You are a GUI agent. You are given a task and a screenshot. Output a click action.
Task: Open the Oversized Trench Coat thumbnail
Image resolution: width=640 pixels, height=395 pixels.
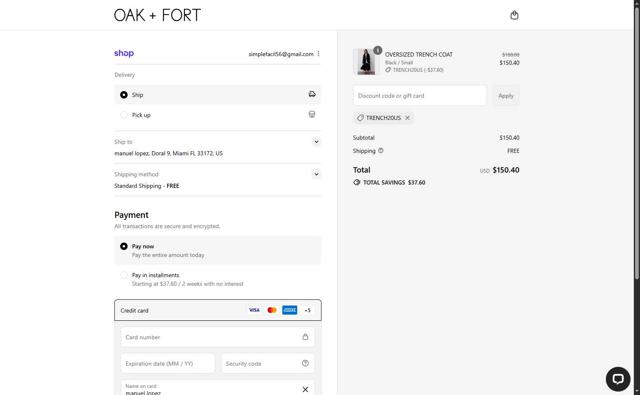coord(366,62)
